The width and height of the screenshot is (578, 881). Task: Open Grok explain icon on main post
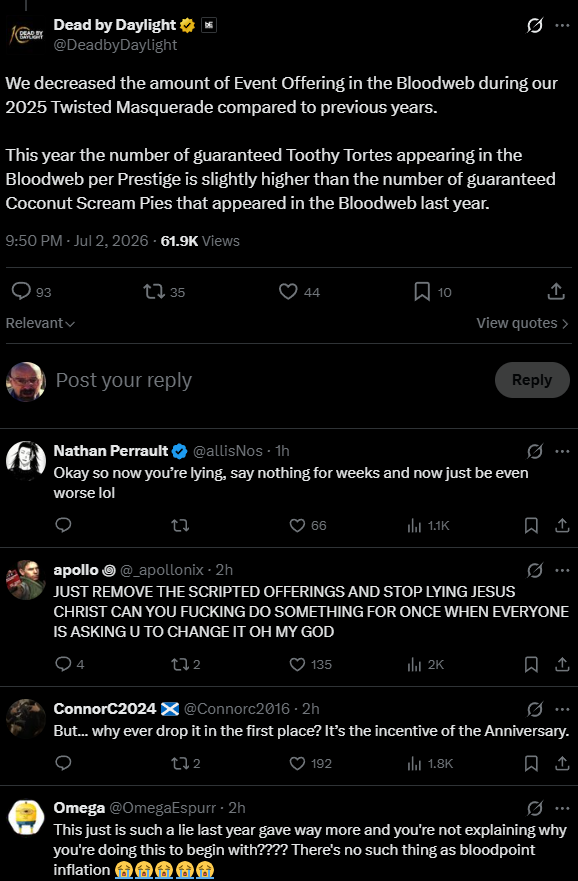535,25
